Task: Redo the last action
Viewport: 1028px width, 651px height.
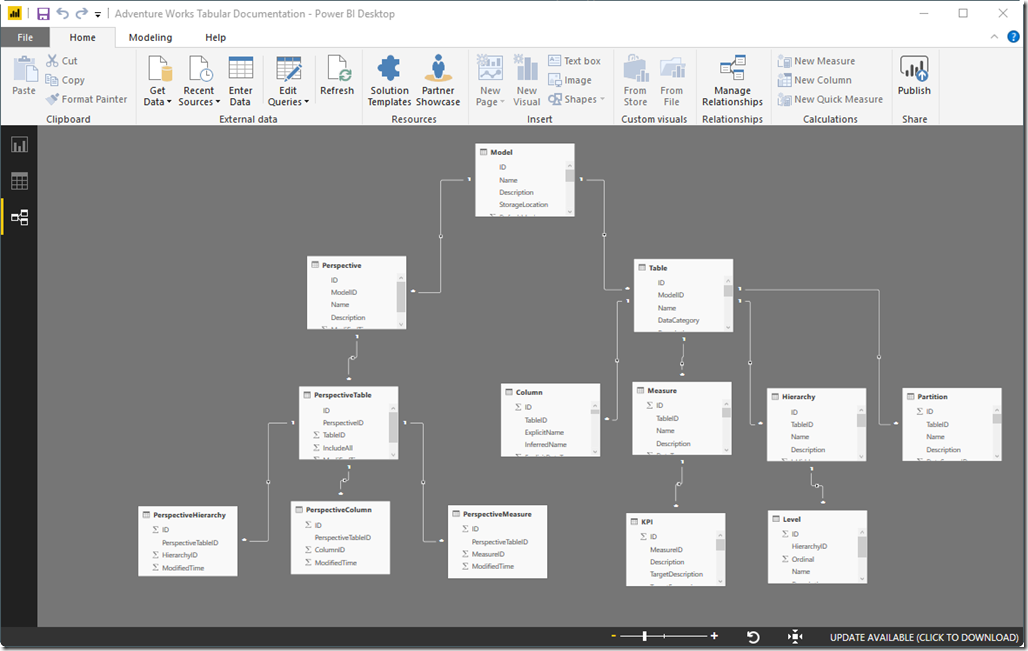Action: tap(81, 13)
